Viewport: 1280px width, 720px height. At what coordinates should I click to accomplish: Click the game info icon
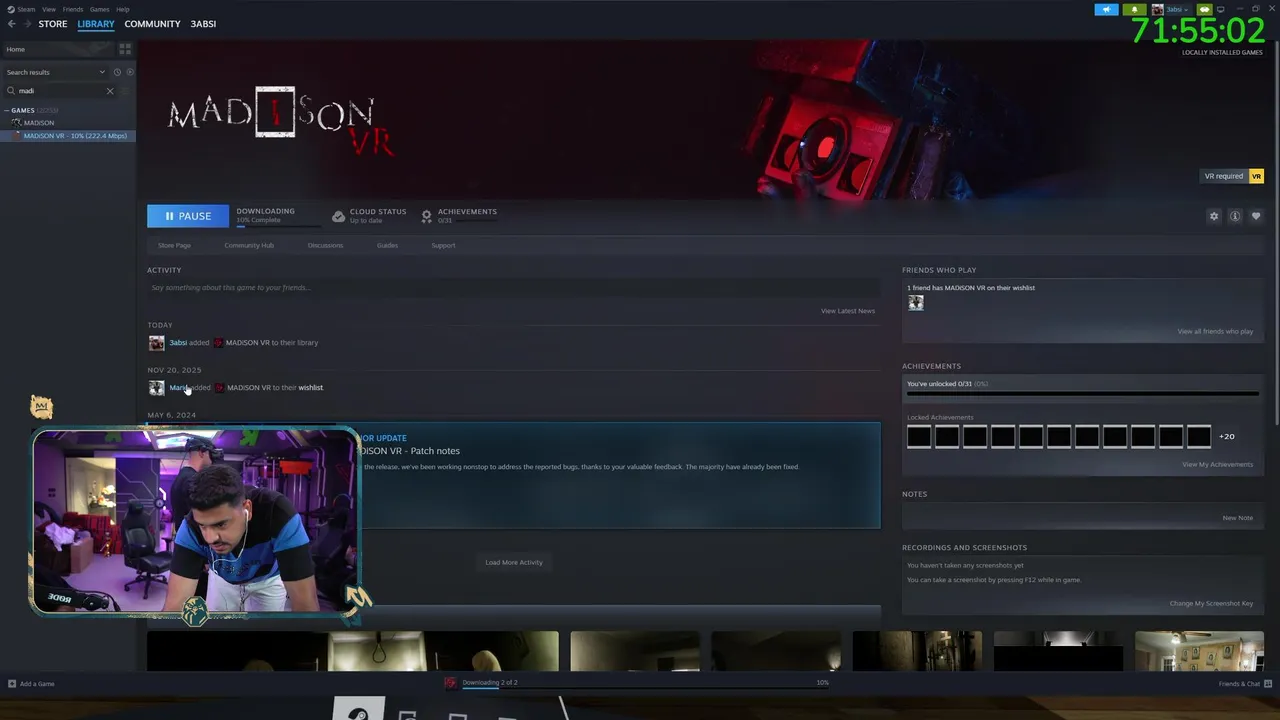point(1235,216)
